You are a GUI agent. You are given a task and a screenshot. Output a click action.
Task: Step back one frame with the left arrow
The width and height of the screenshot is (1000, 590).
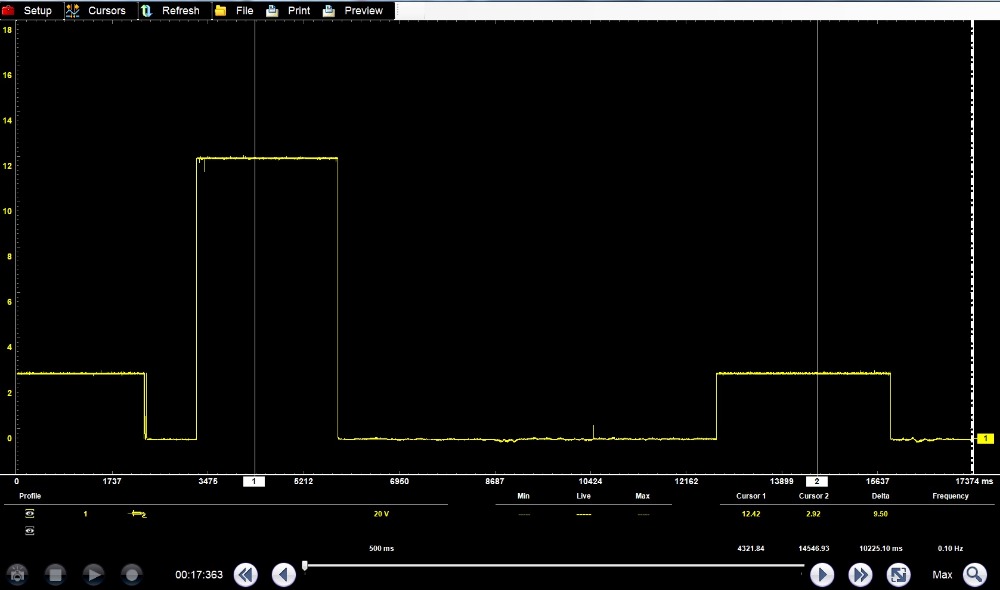point(284,574)
